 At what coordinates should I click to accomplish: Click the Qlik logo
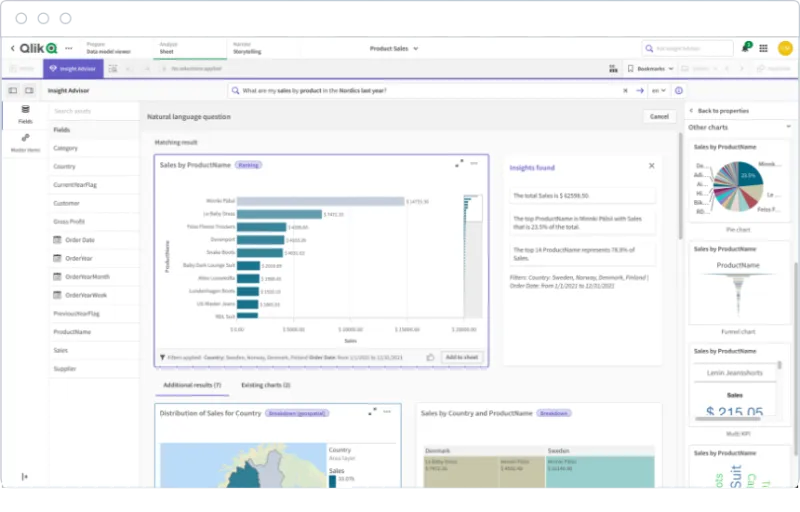coord(38,48)
